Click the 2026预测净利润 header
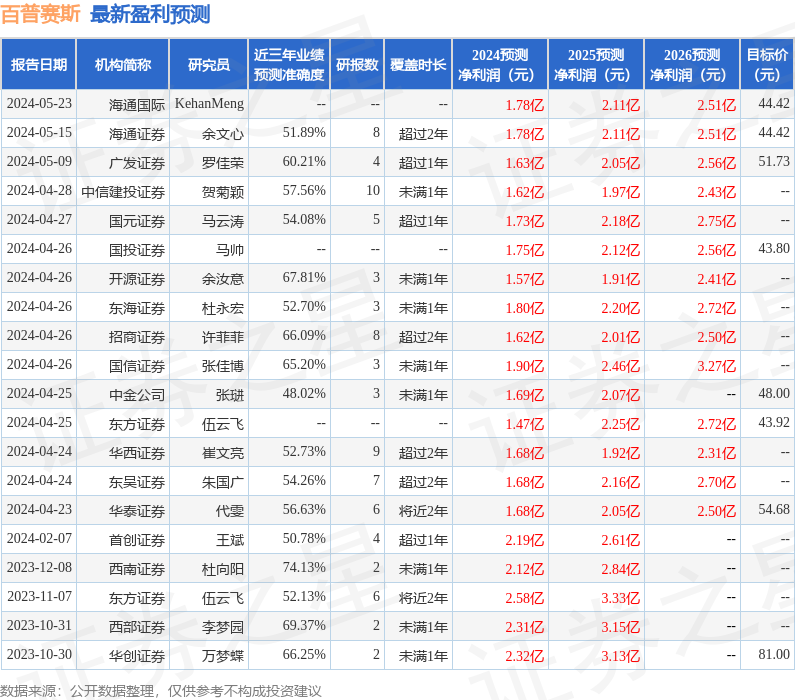 click(692, 64)
